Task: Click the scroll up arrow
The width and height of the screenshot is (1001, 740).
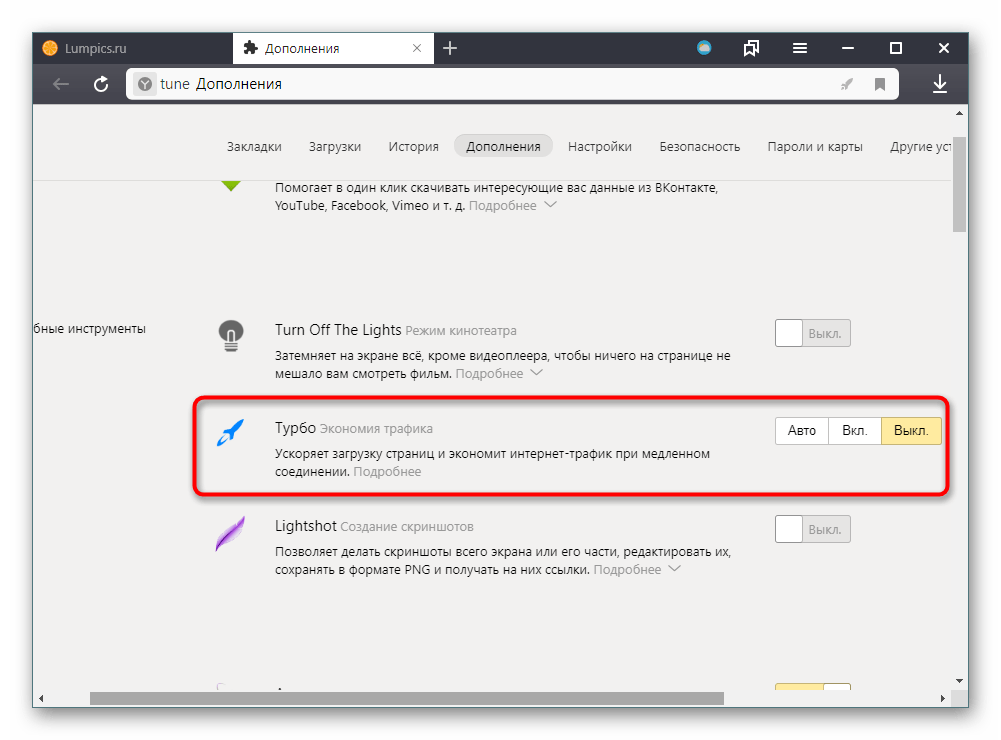Action: pyautogui.click(x=959, y=114)
